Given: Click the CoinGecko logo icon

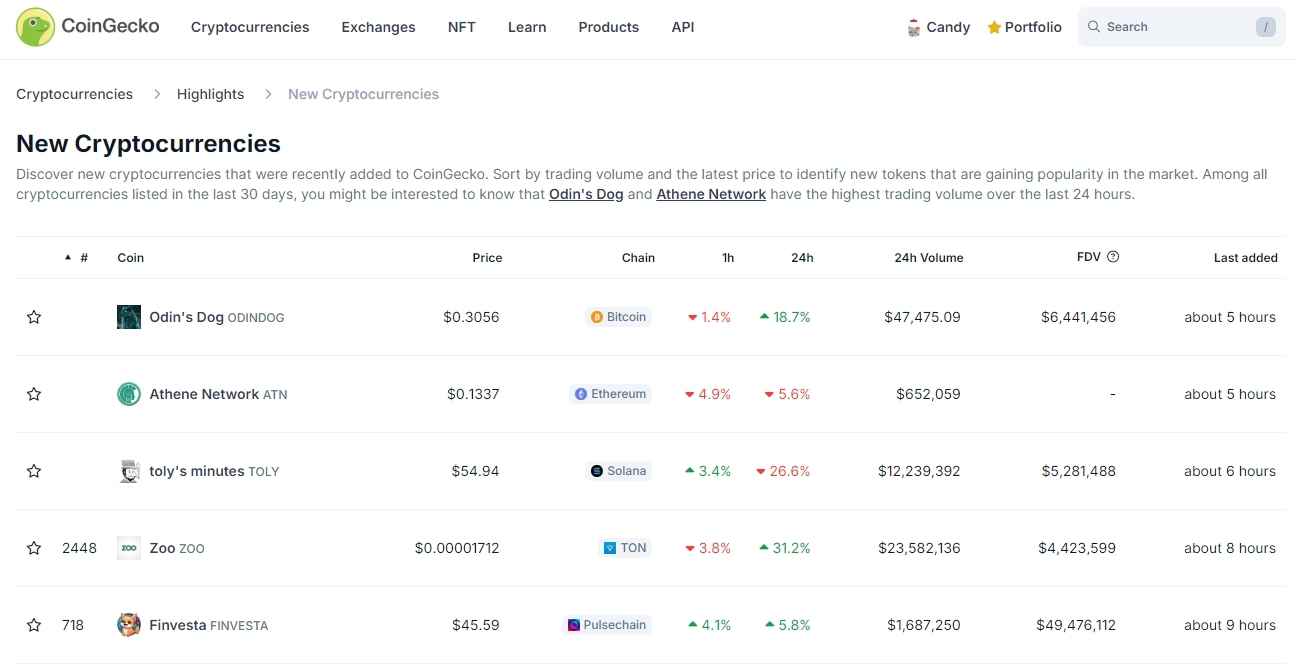Looking at the screenshot, I should click(x=36, y=27).
